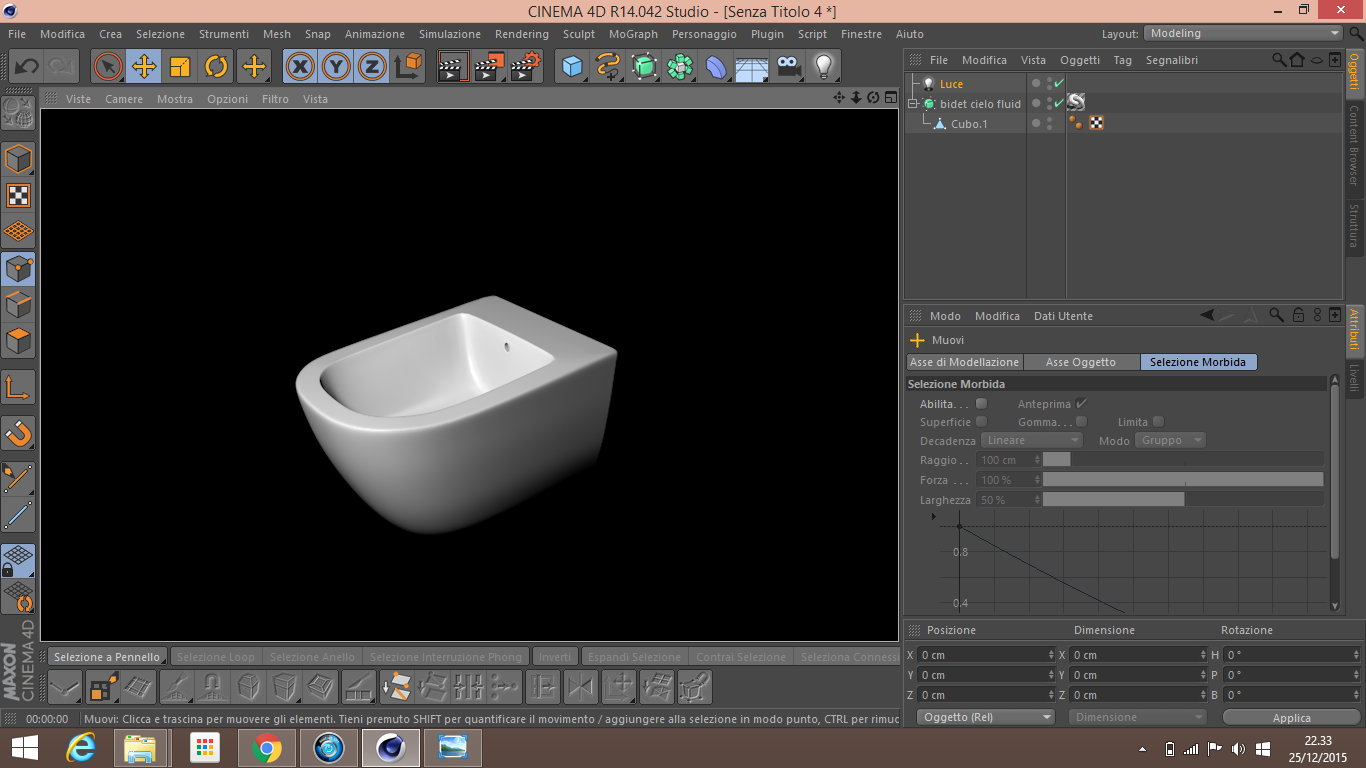Open the Layout Modeling dropdown
Screen dimensions: 1366x768
tap(1243, 34)
